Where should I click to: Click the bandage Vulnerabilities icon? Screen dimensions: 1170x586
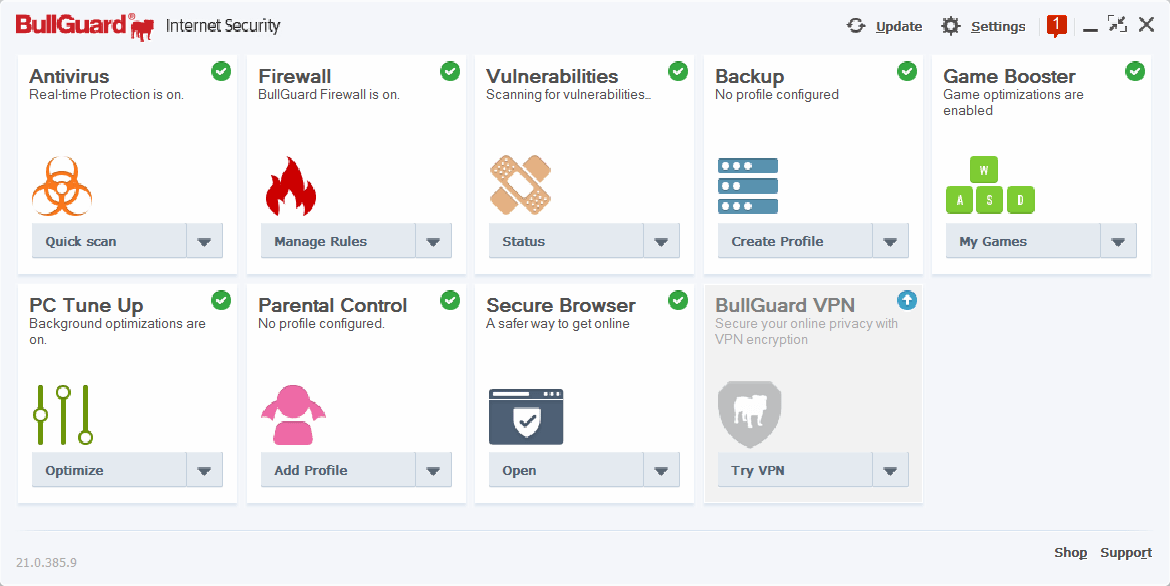click(x=520, y=185)
